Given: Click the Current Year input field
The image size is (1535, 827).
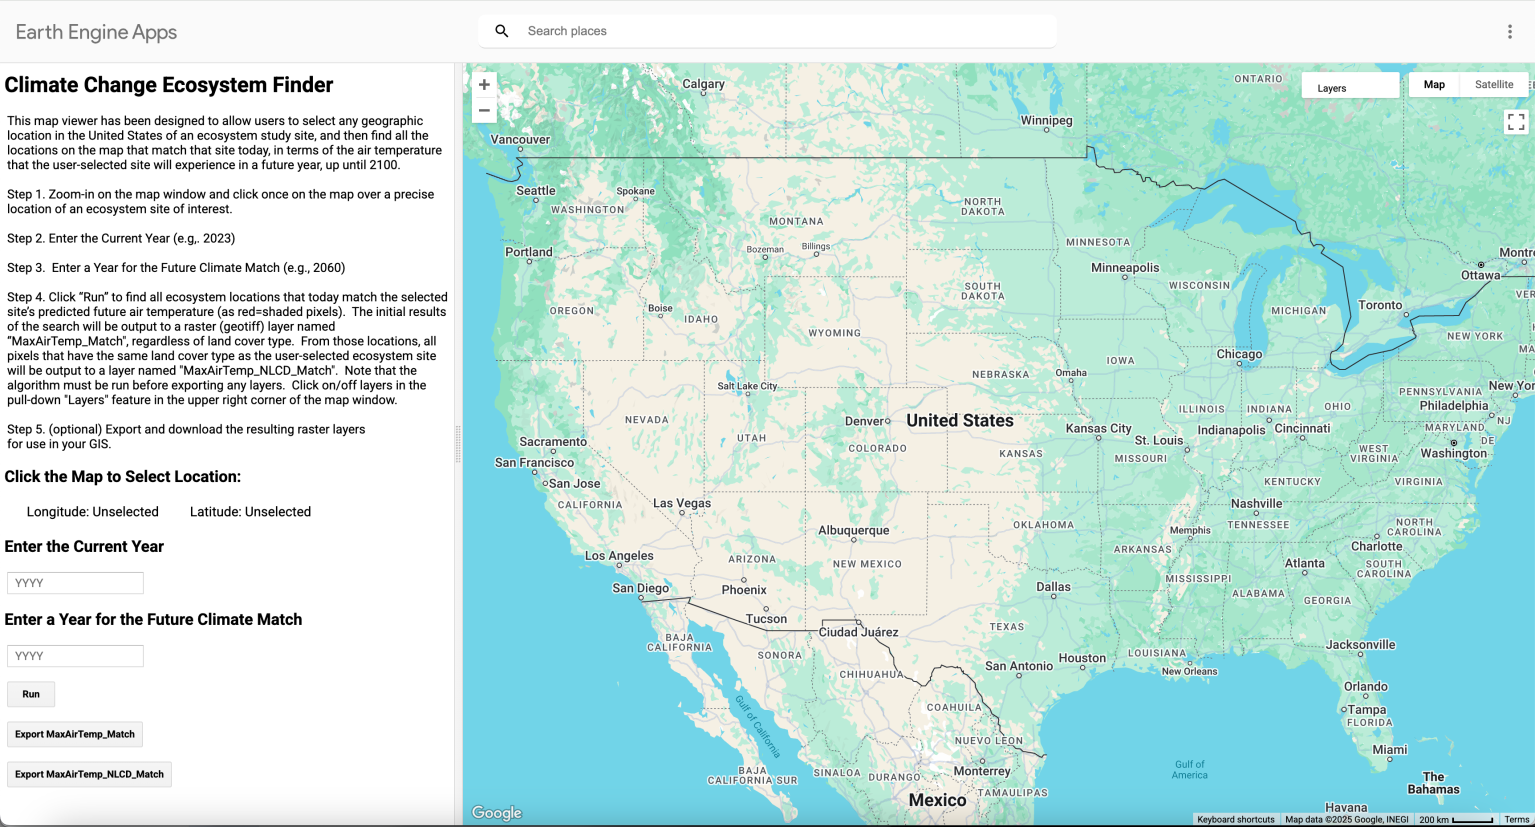Looking at the screenshot, I should click(75, 583).
